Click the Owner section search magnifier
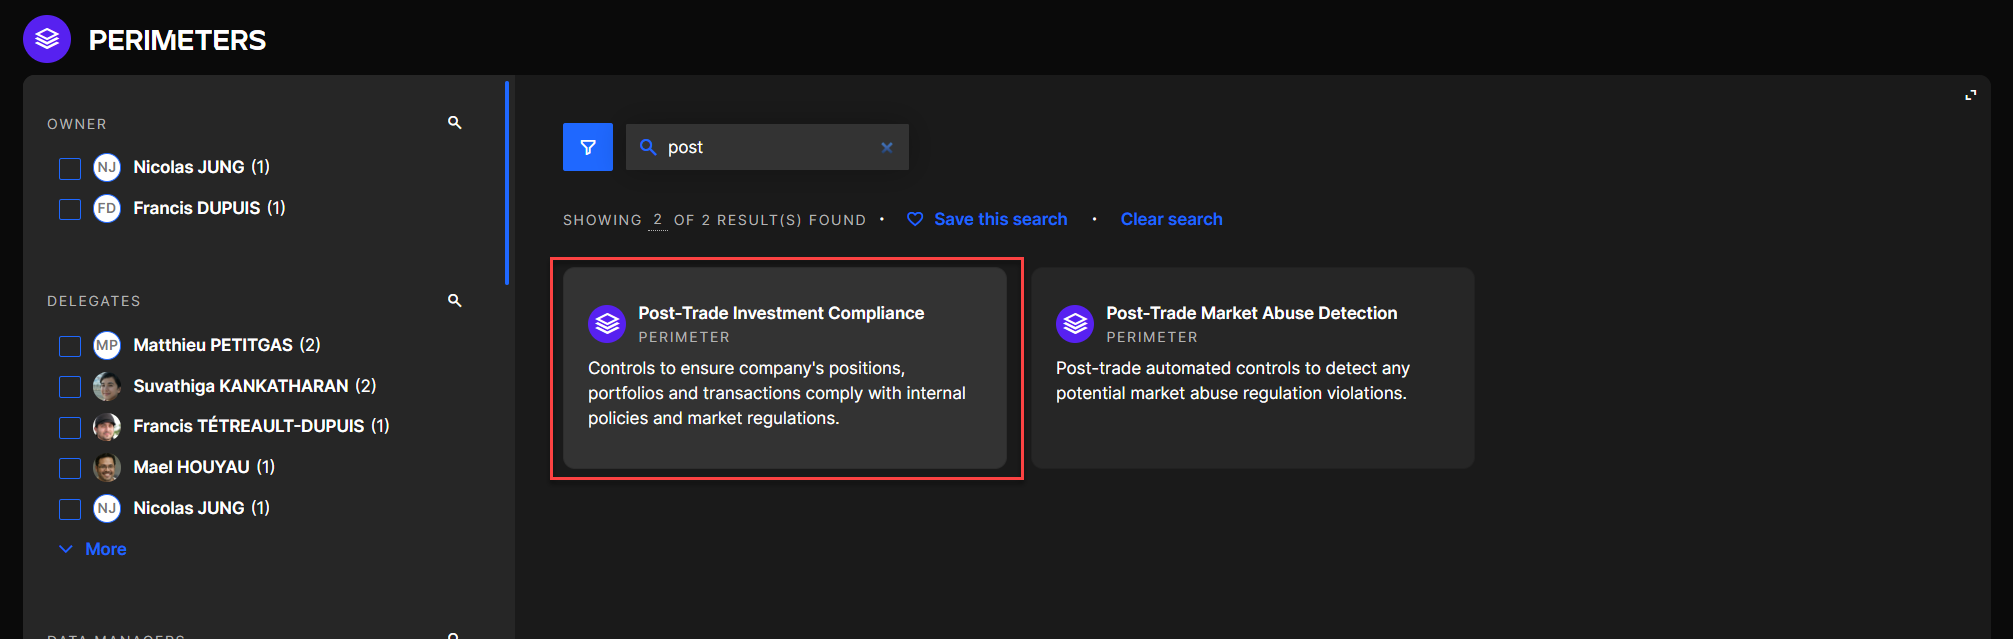 coord(455,123)
